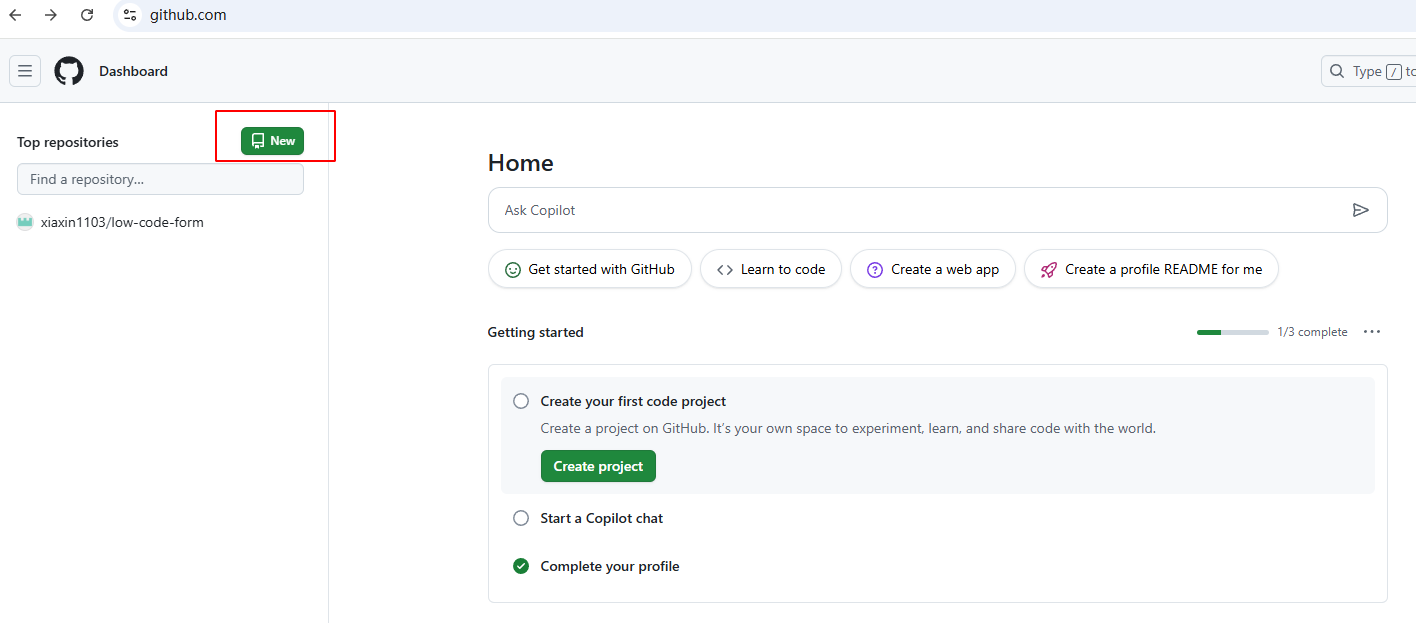
Task: Click the Ask Copilot input box
Action: [938, 210]
